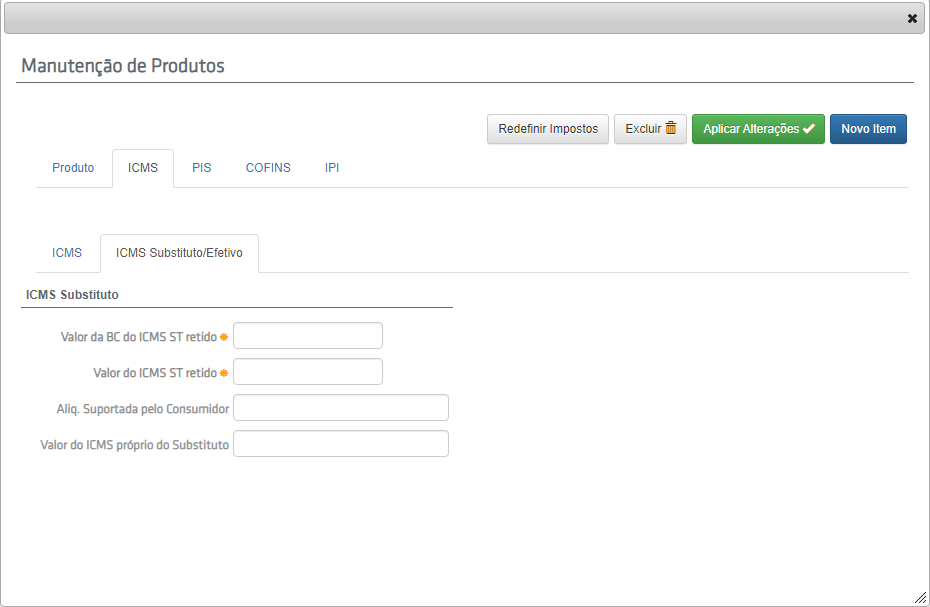Add a new item with Novo Item
This screenshot has height=607, width=930.
pyautogui.click(x=868, y=129)
